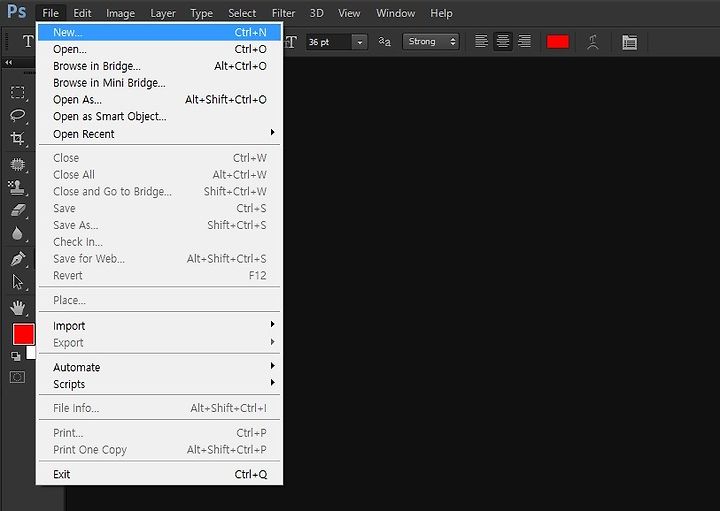Expand the Export submenu
This screenshot has height=511, width=720.
(x=272, y=342)
